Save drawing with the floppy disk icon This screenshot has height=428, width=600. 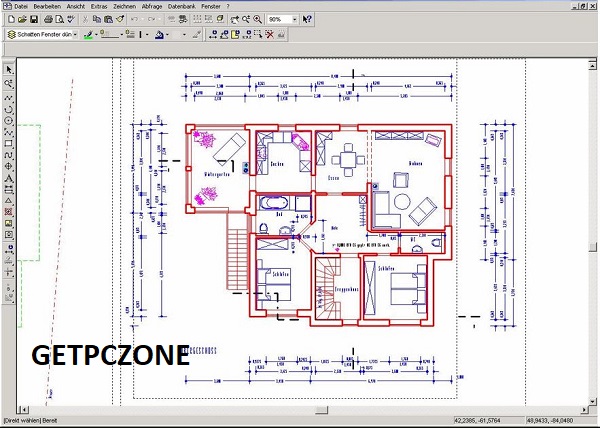pyautogui.click(x=33, y=19)
